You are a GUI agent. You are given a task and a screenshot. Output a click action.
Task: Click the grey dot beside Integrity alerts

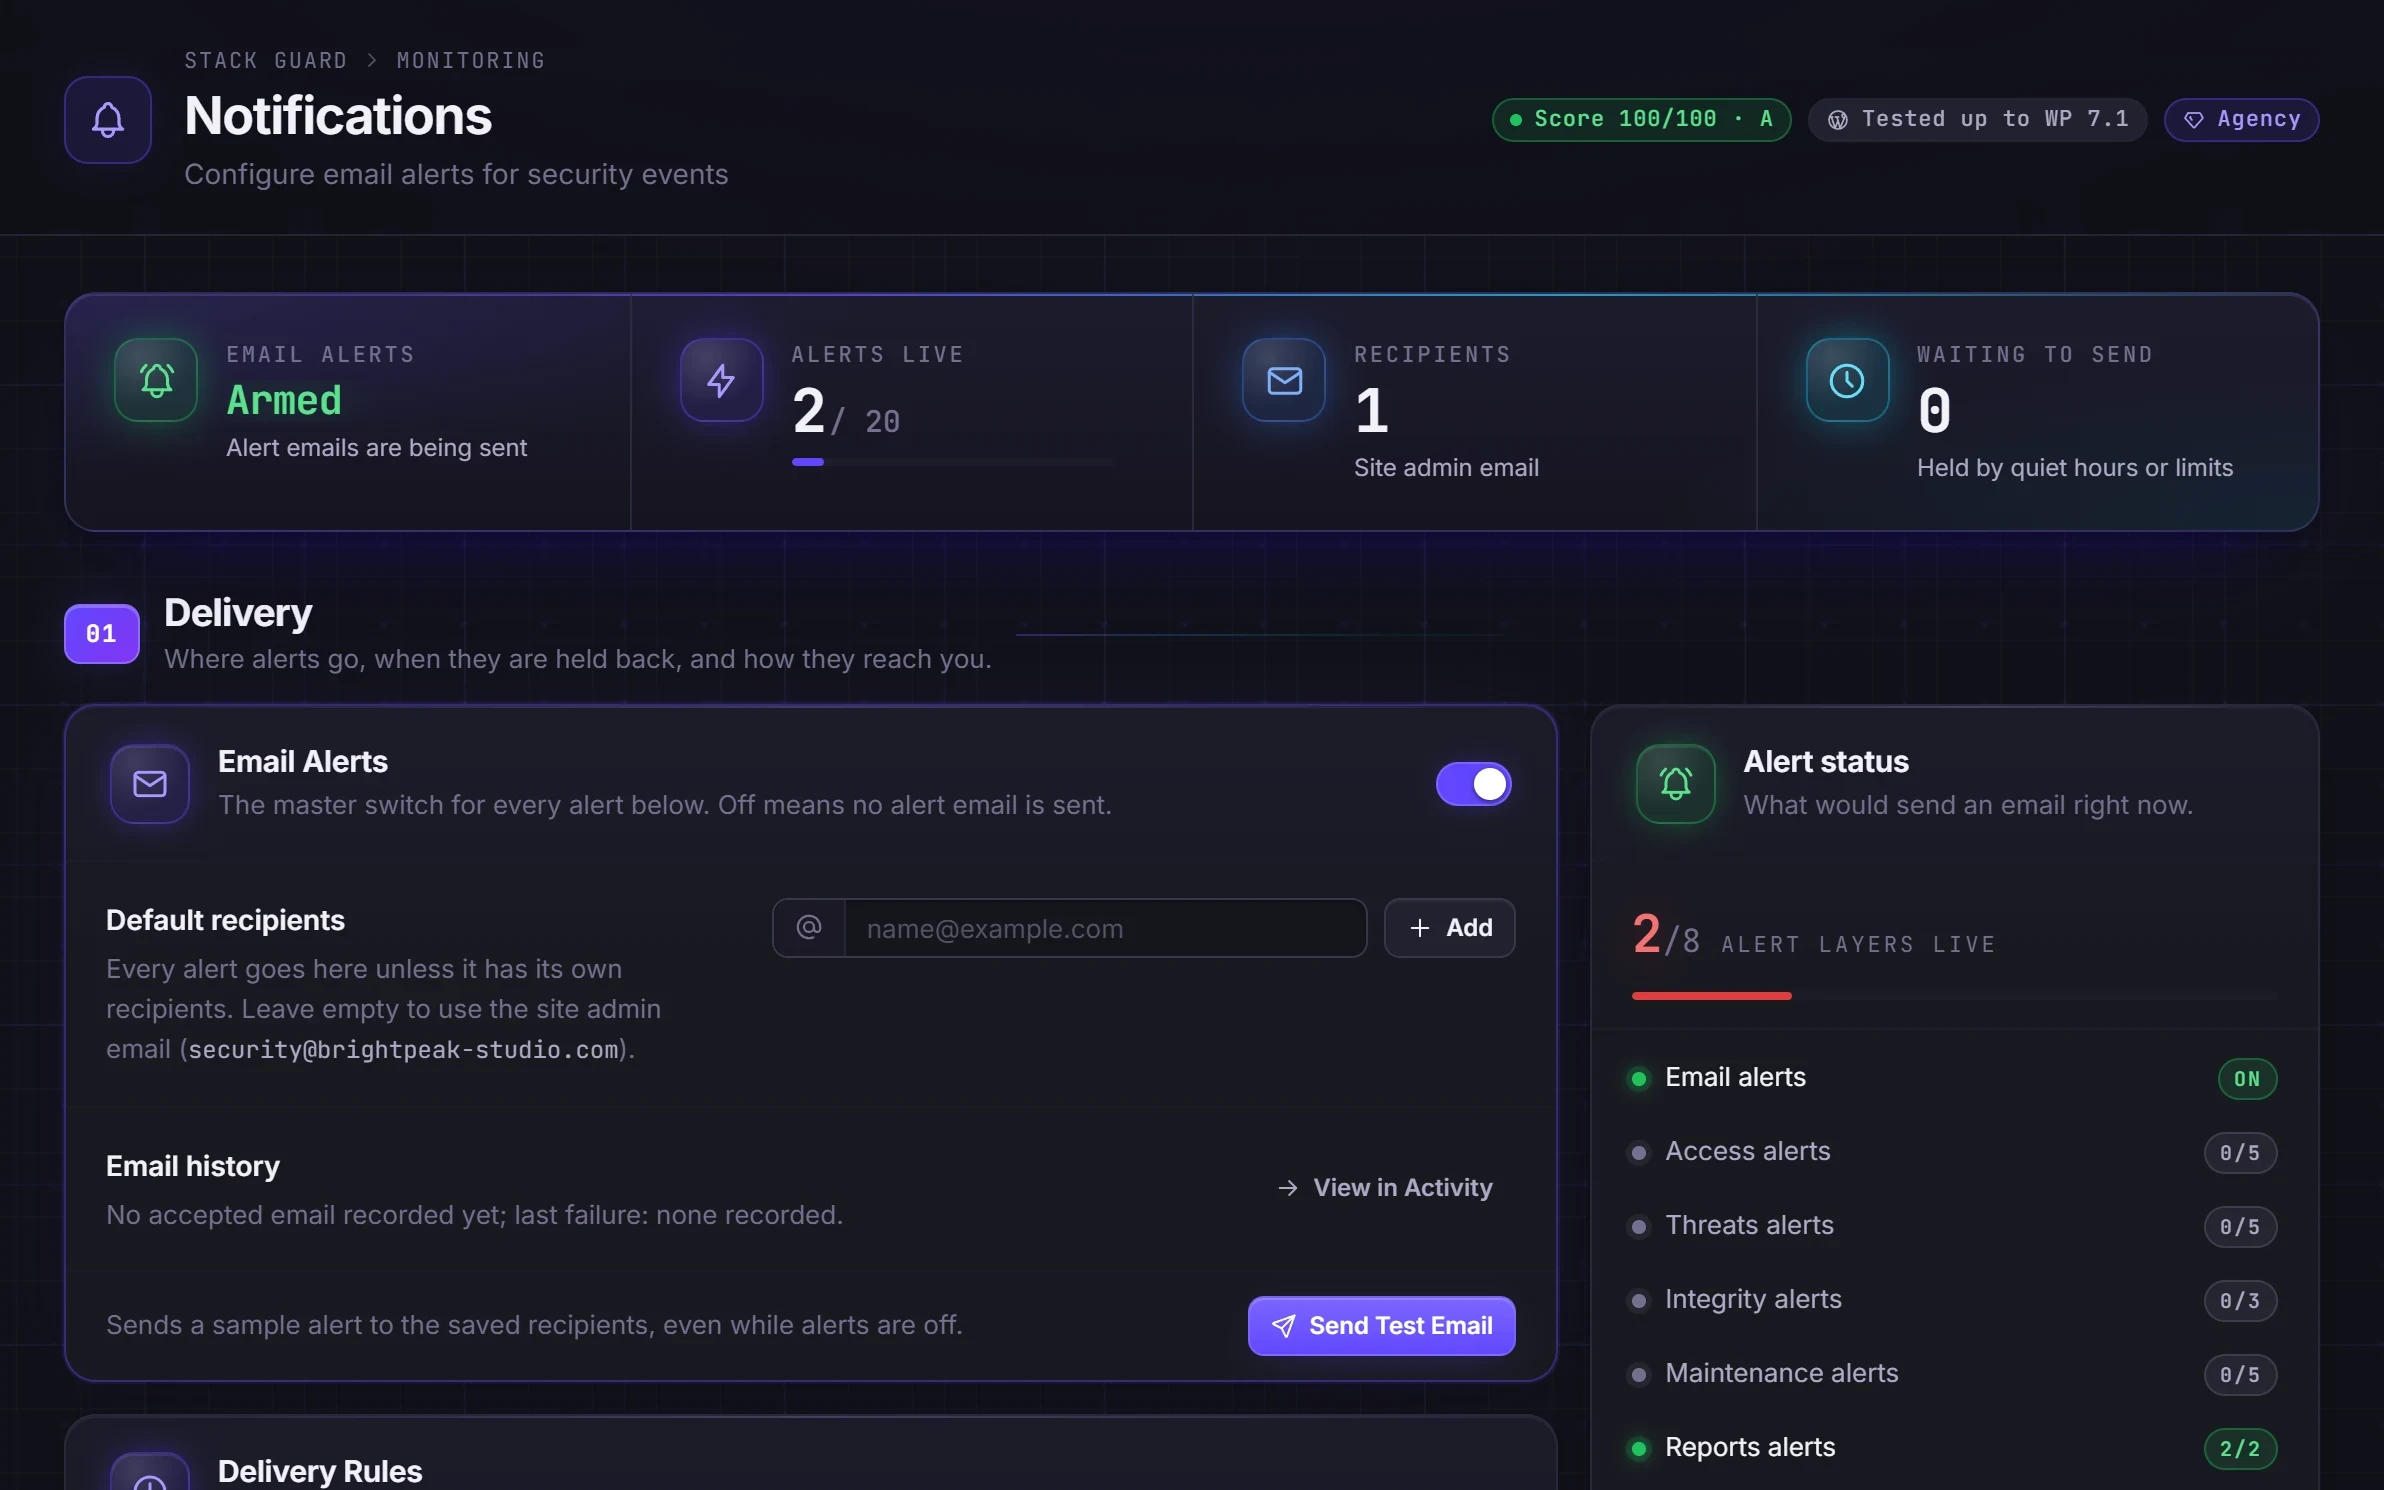[x=1639, y=1300]
